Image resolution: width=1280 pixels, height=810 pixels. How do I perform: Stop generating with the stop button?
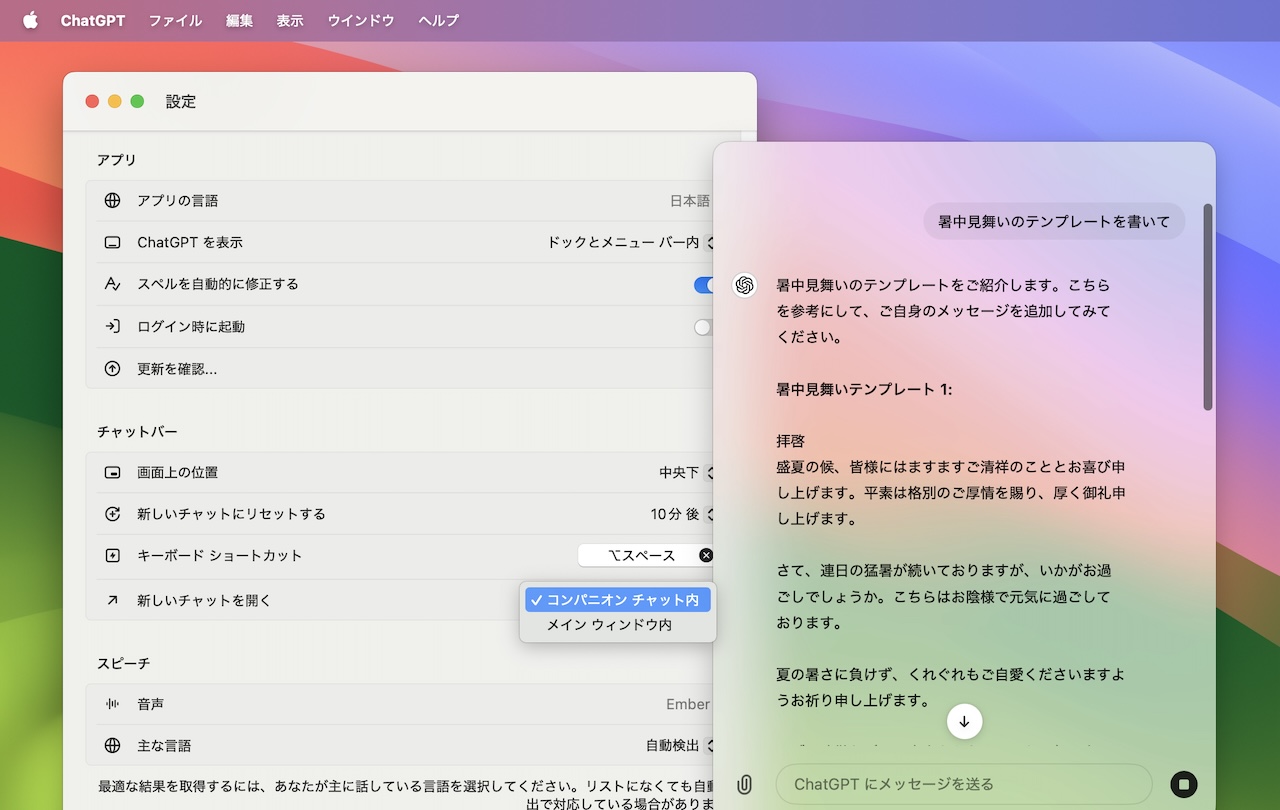(x=1183, y=784)
